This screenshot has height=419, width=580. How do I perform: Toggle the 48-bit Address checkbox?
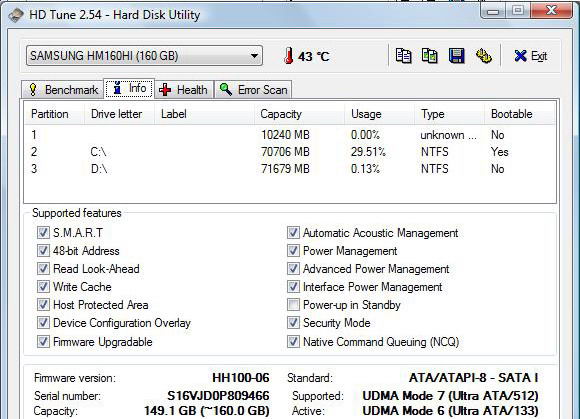(x=43, y=251)
